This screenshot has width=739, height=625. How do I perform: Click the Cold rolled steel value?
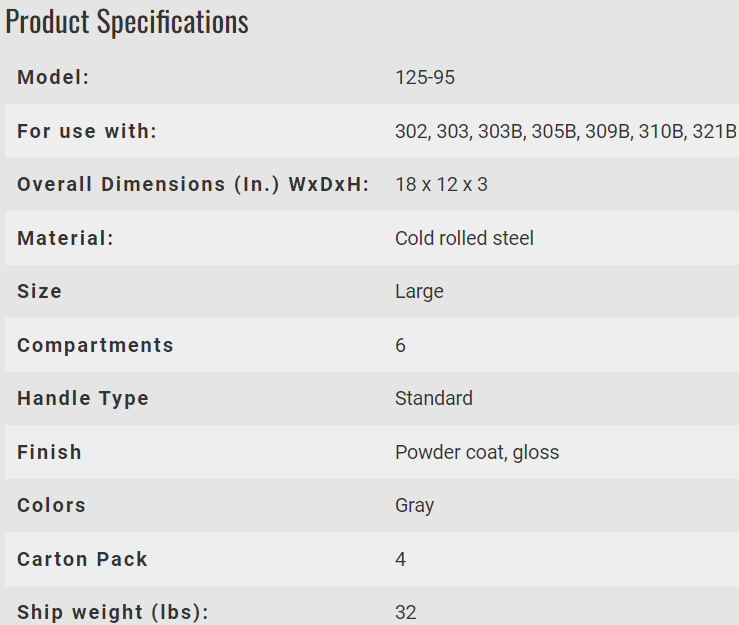(x=464, y=238)
